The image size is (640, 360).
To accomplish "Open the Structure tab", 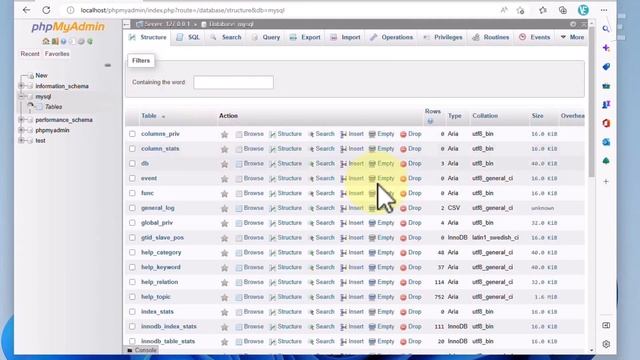I will point(148,37).
